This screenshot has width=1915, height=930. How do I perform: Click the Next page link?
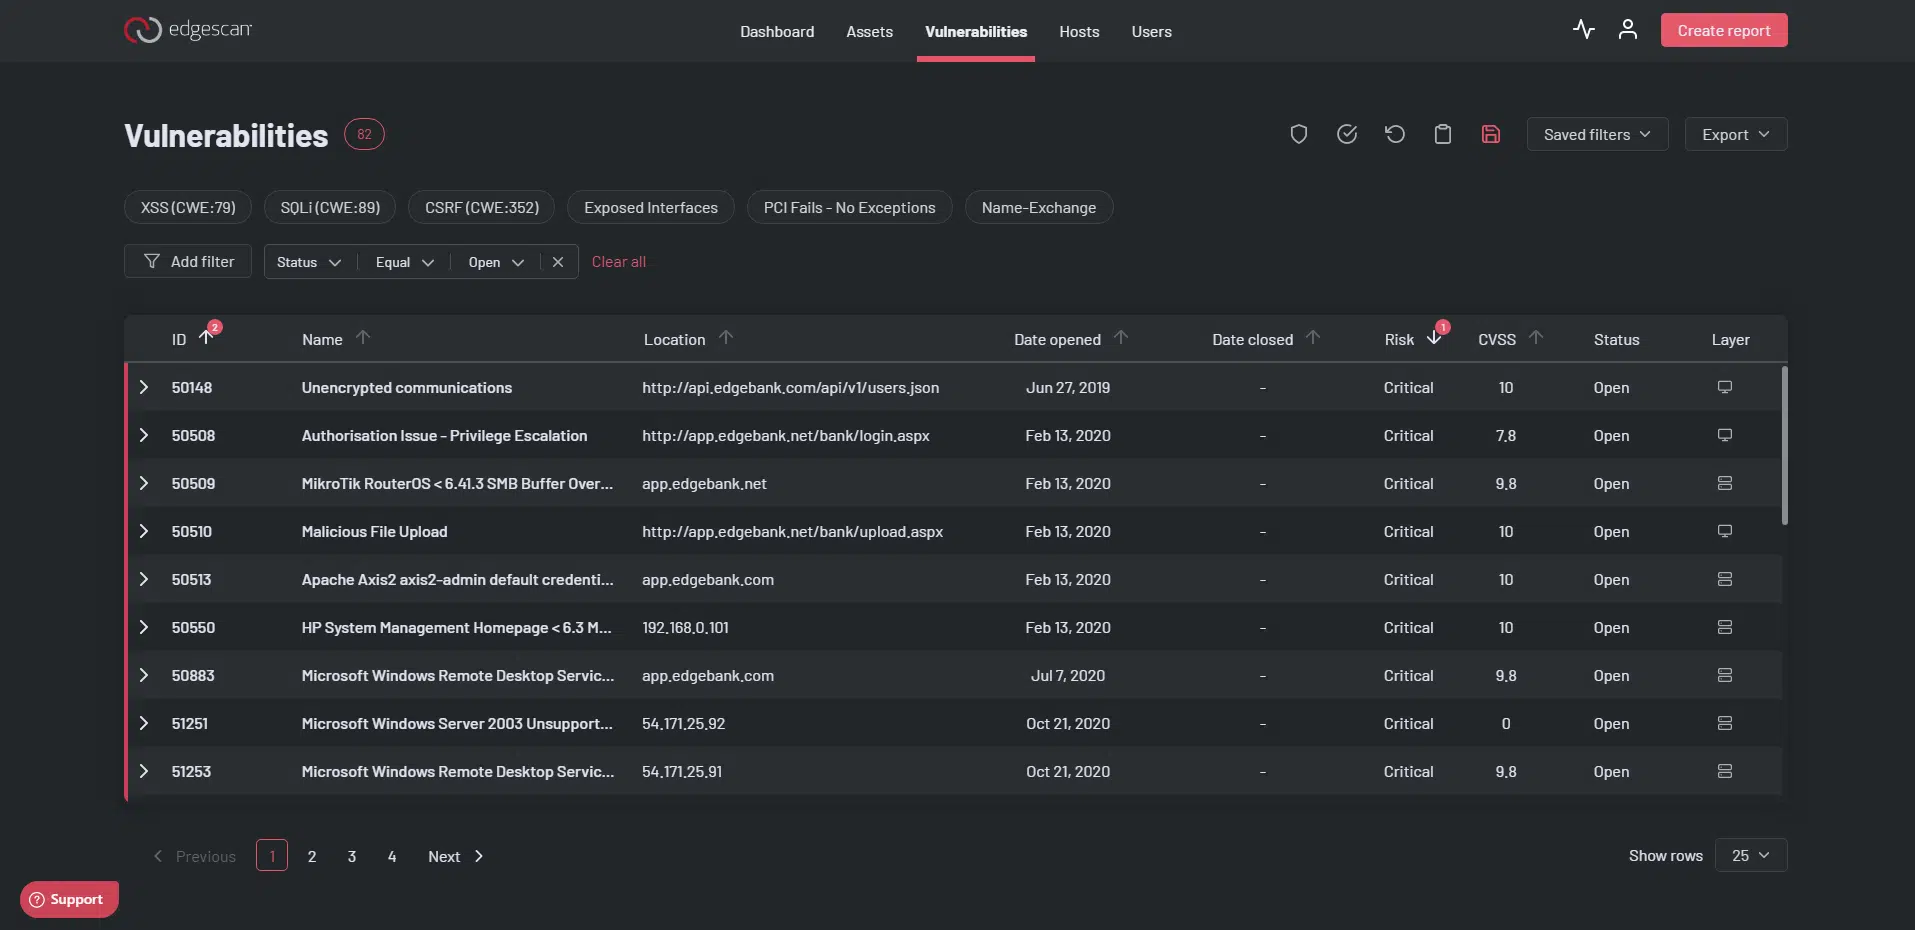click(x=456, y=856)
